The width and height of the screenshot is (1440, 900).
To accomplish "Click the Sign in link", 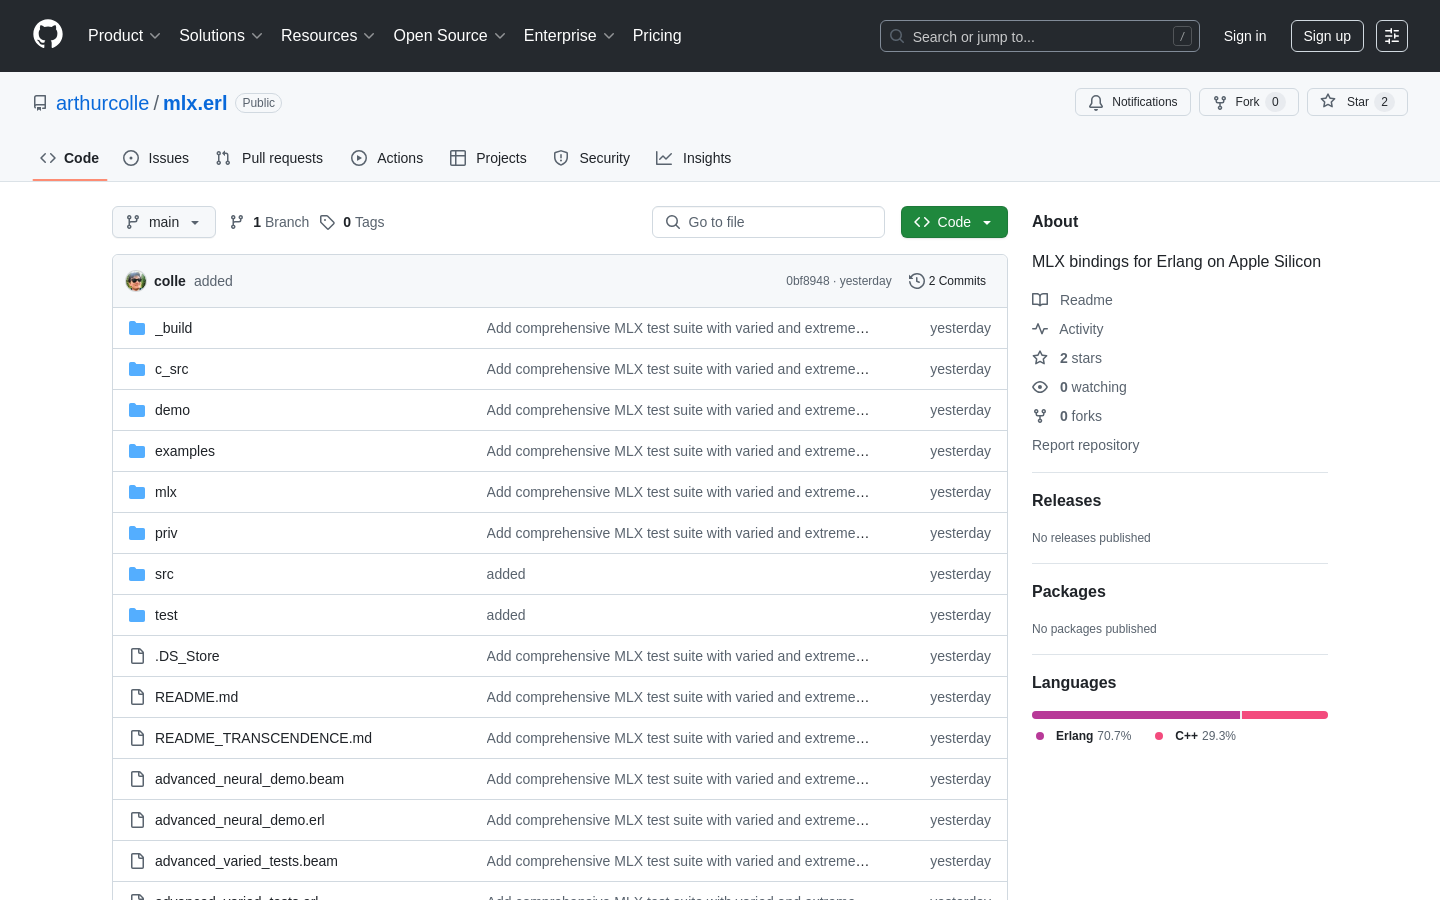I will [x=1245, y=36].
